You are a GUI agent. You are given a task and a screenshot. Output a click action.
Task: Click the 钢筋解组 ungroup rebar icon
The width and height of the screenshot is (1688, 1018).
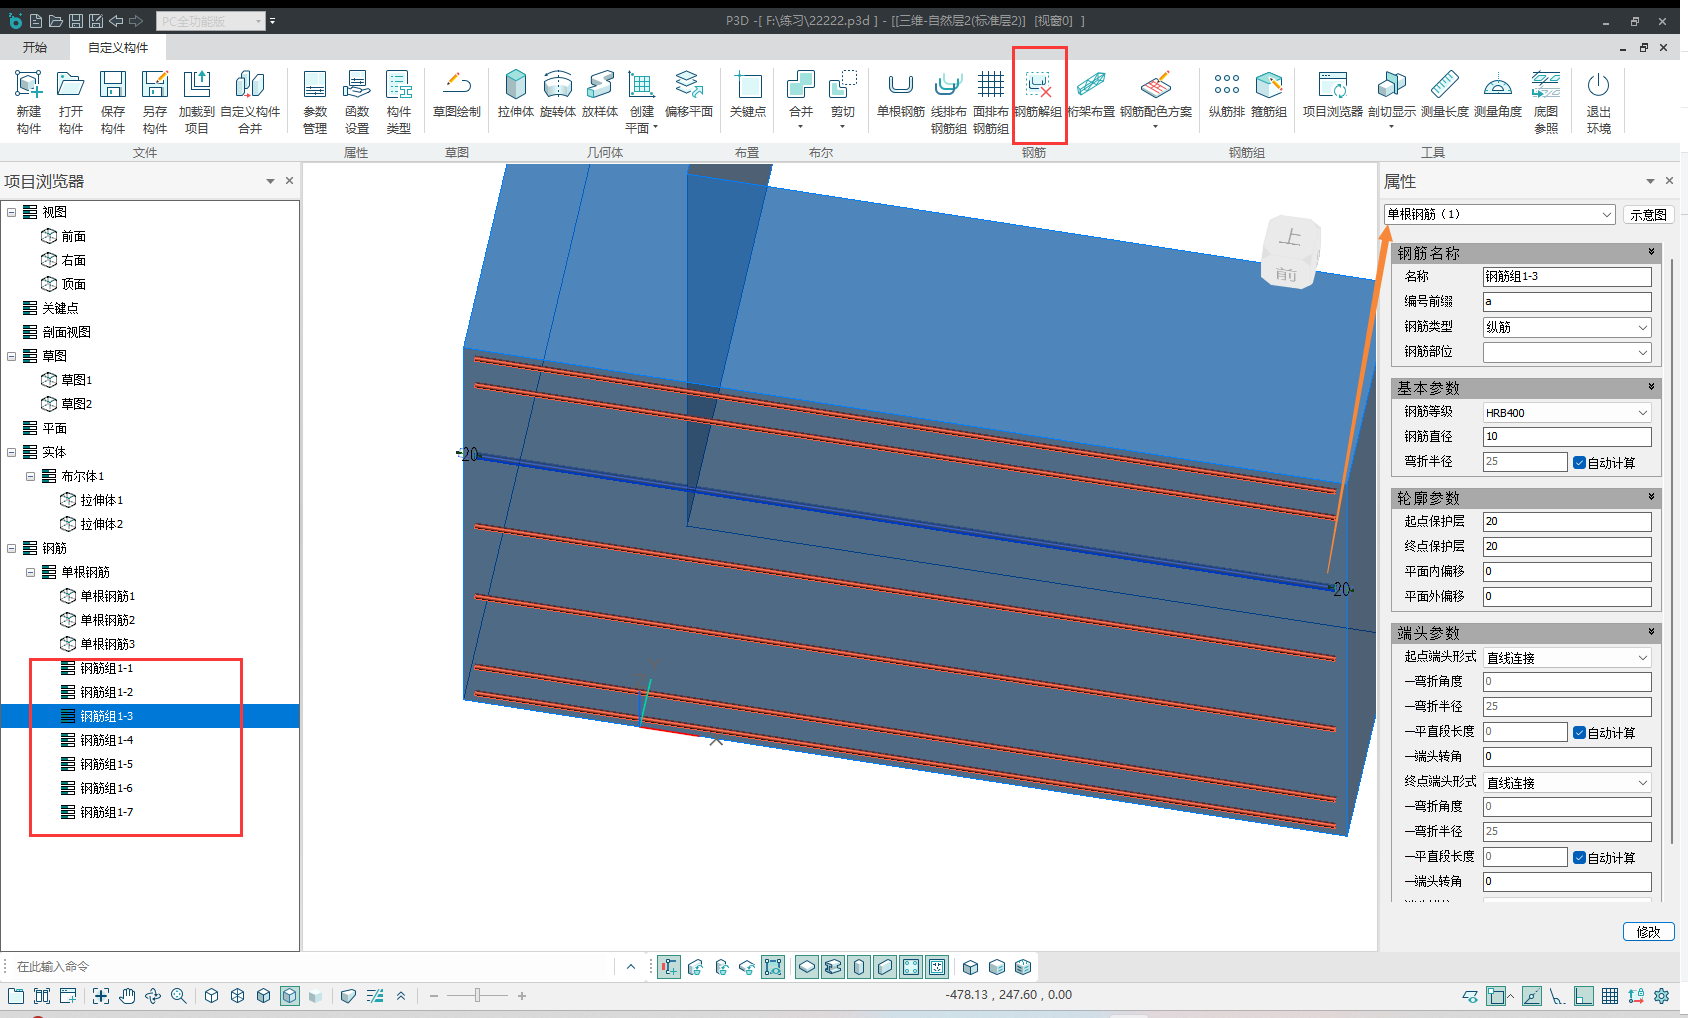pyautogui.click(x=1038, y=86)
